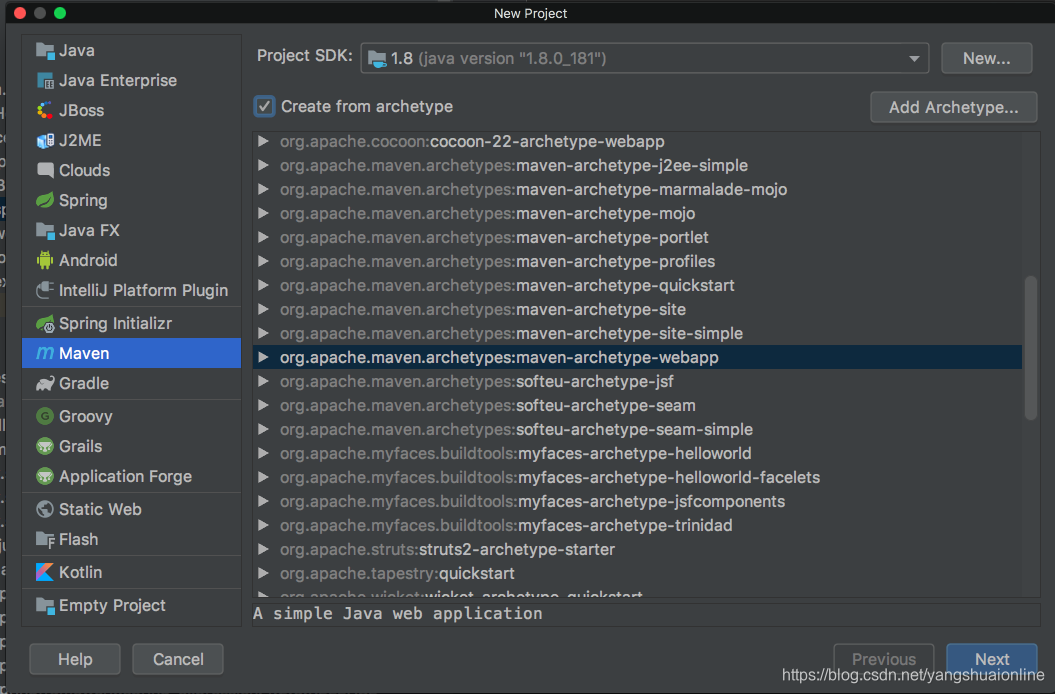Image resolution: width=1055 pixels, height=694 pixels.
Task: Select the maven-archetype-site entry text
Action: point(483,310)
